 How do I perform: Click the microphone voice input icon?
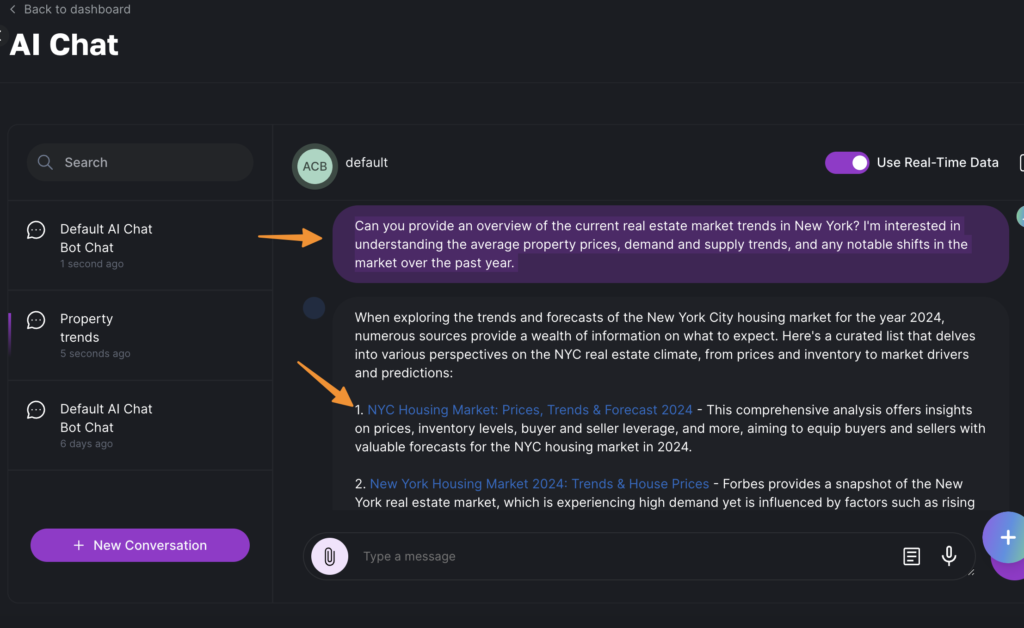949,556
